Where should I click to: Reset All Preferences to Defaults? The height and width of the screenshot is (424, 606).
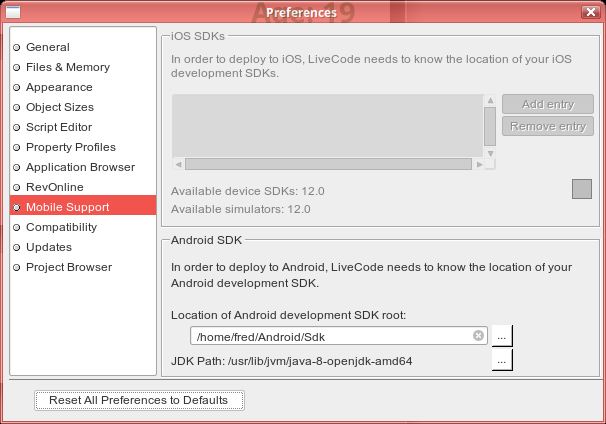pyautogui.click(x=139, y=400)
